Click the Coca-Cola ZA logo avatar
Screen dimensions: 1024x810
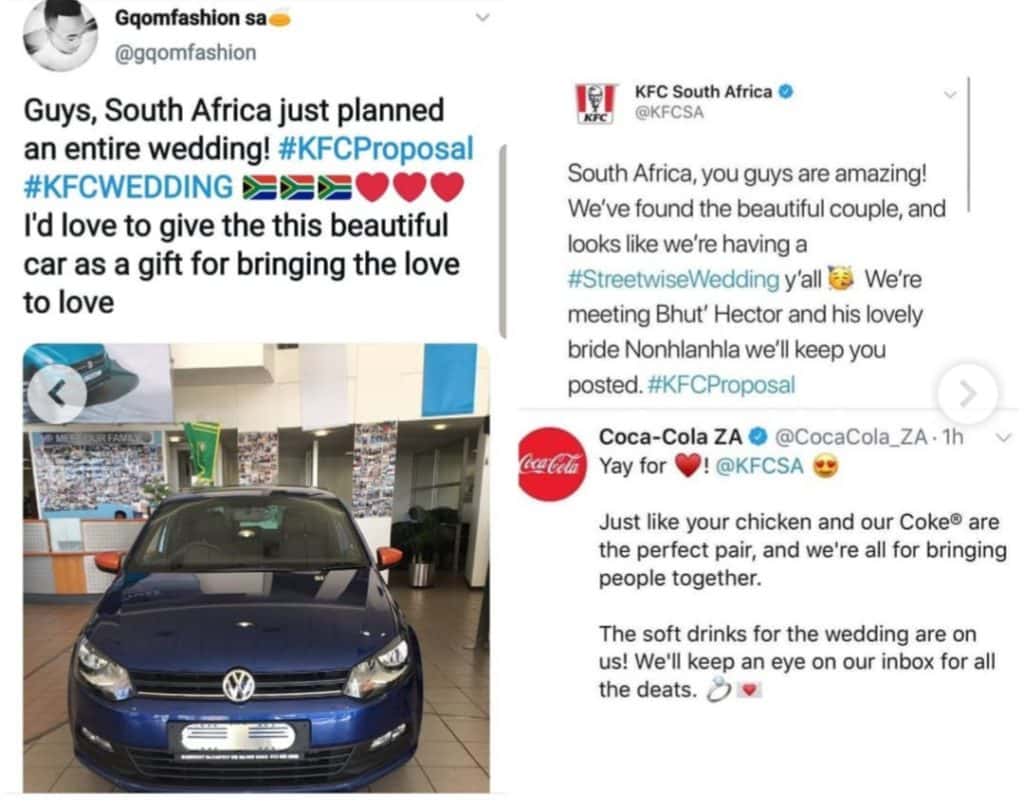click(549, 463)
